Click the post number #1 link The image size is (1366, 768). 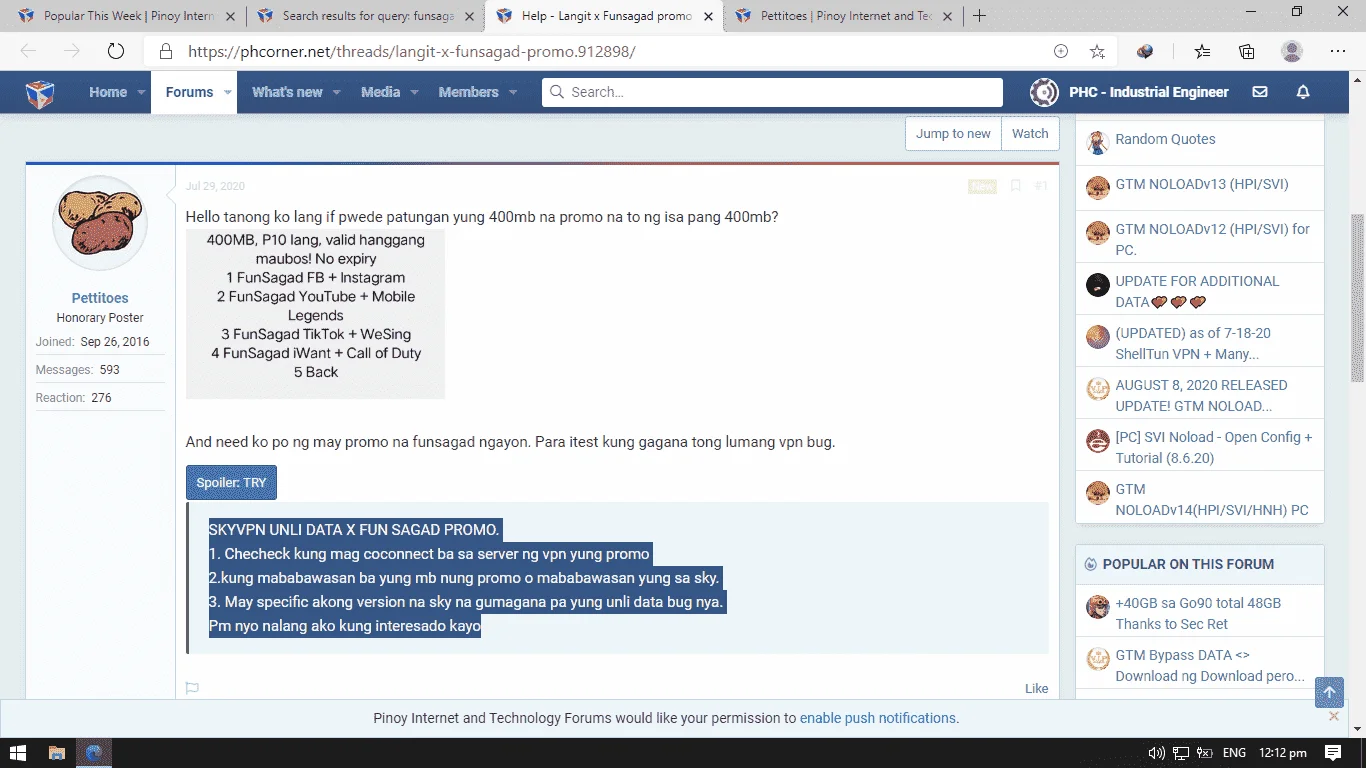(x=1041, y=186)
